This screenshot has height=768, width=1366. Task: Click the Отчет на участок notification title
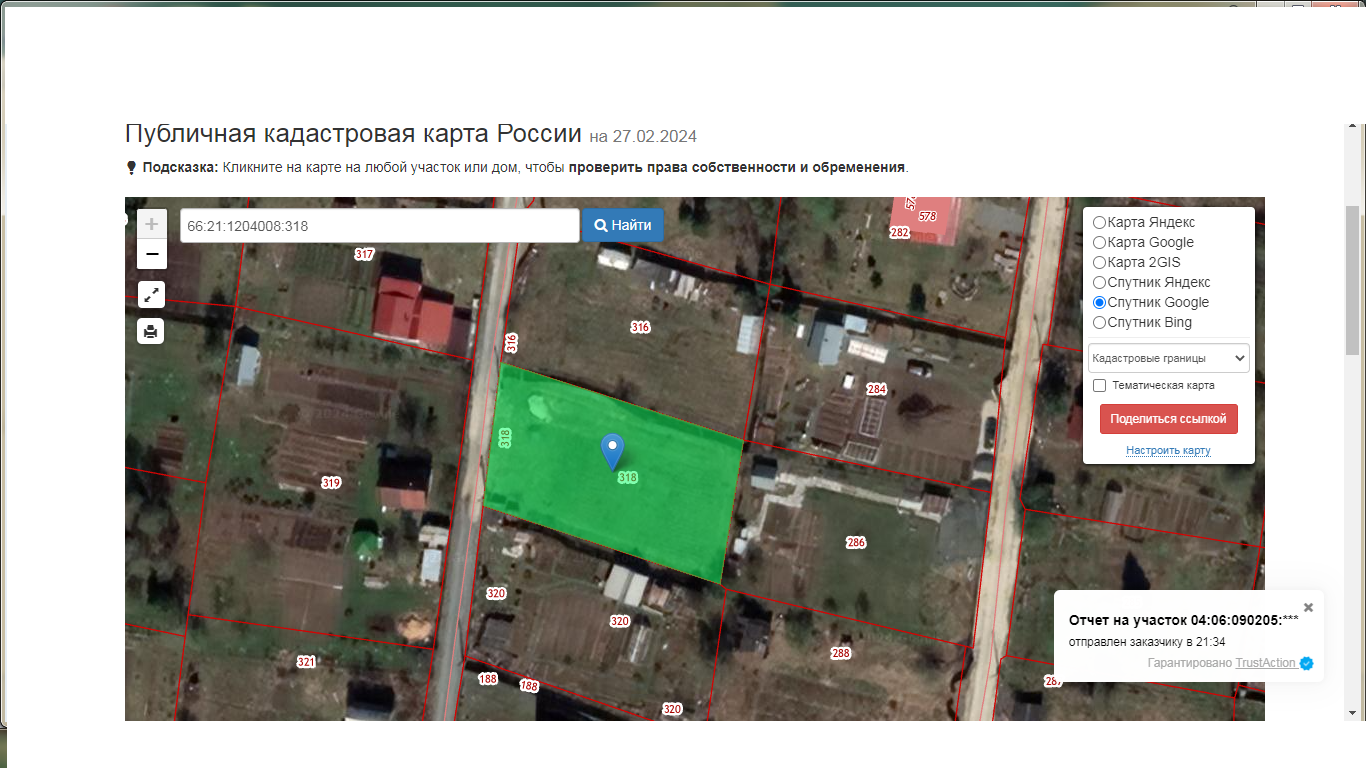click(x=1184, y=620)
